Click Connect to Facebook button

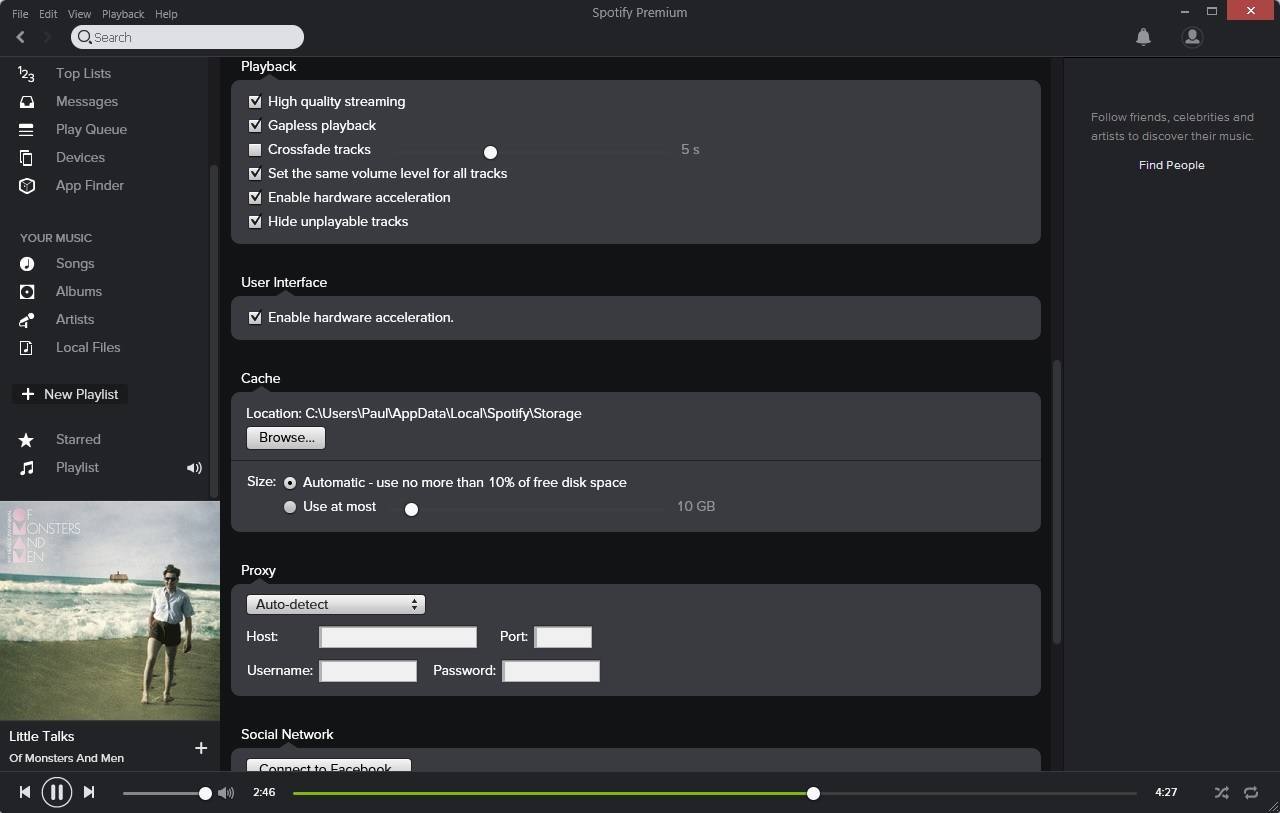pyautogui.click(x=329, y=766)
